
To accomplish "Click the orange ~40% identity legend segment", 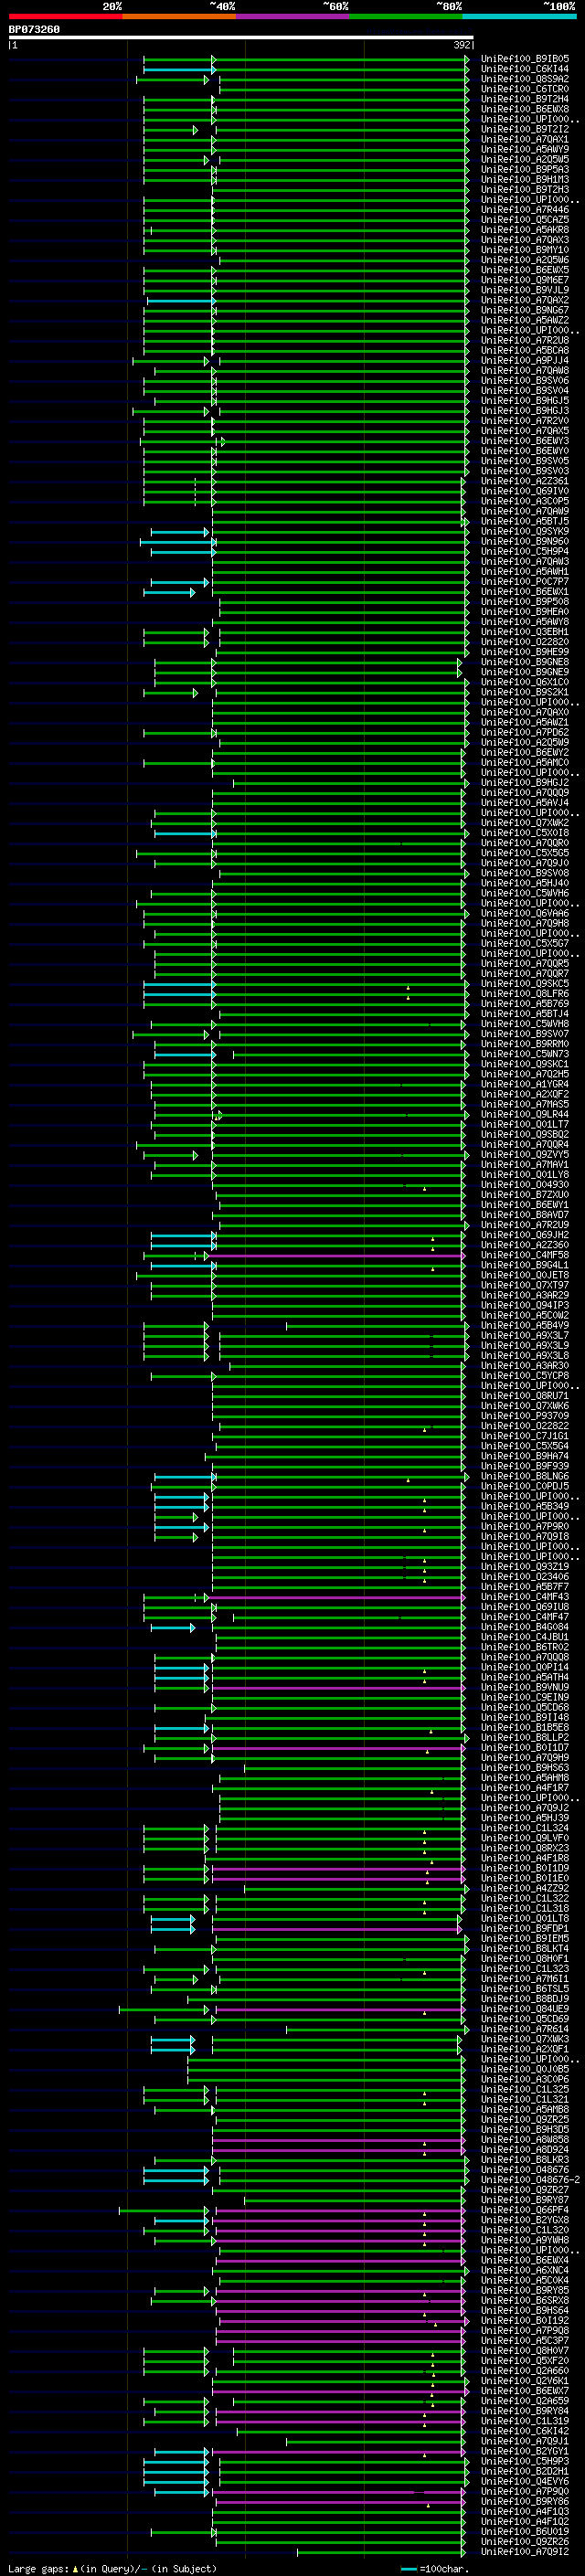I will [179, 16].
